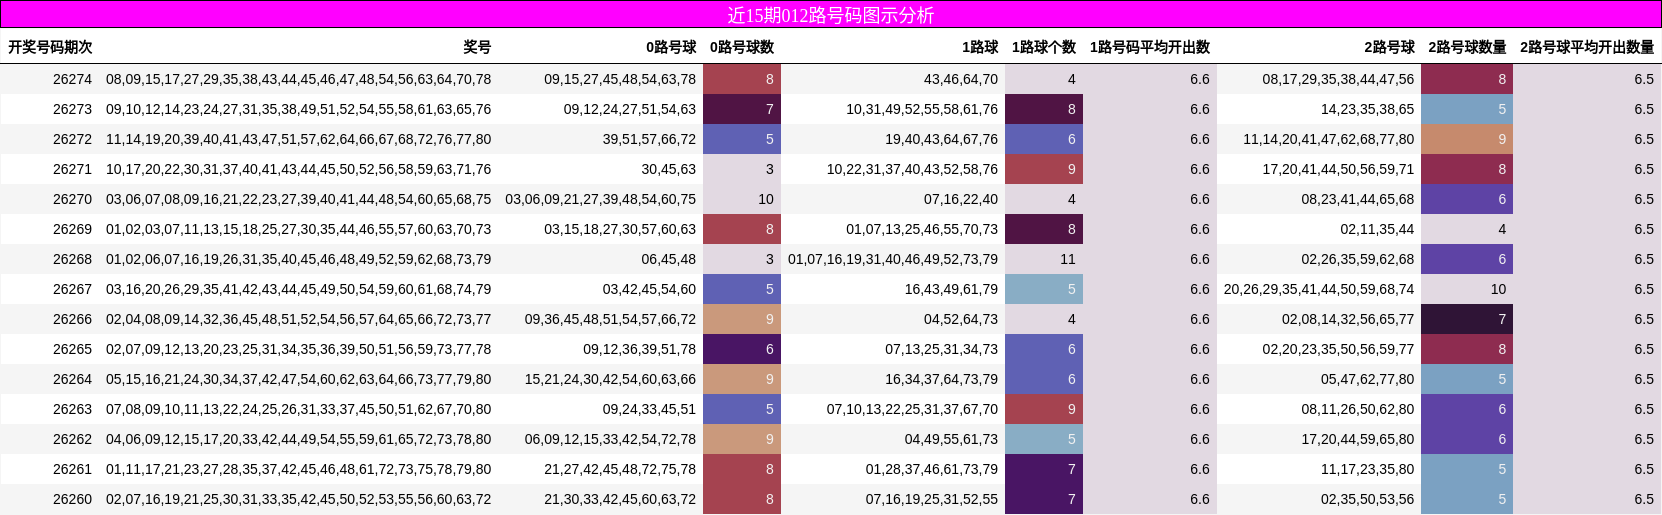Click red 1路 count 9 for issue 26271

1043,169
